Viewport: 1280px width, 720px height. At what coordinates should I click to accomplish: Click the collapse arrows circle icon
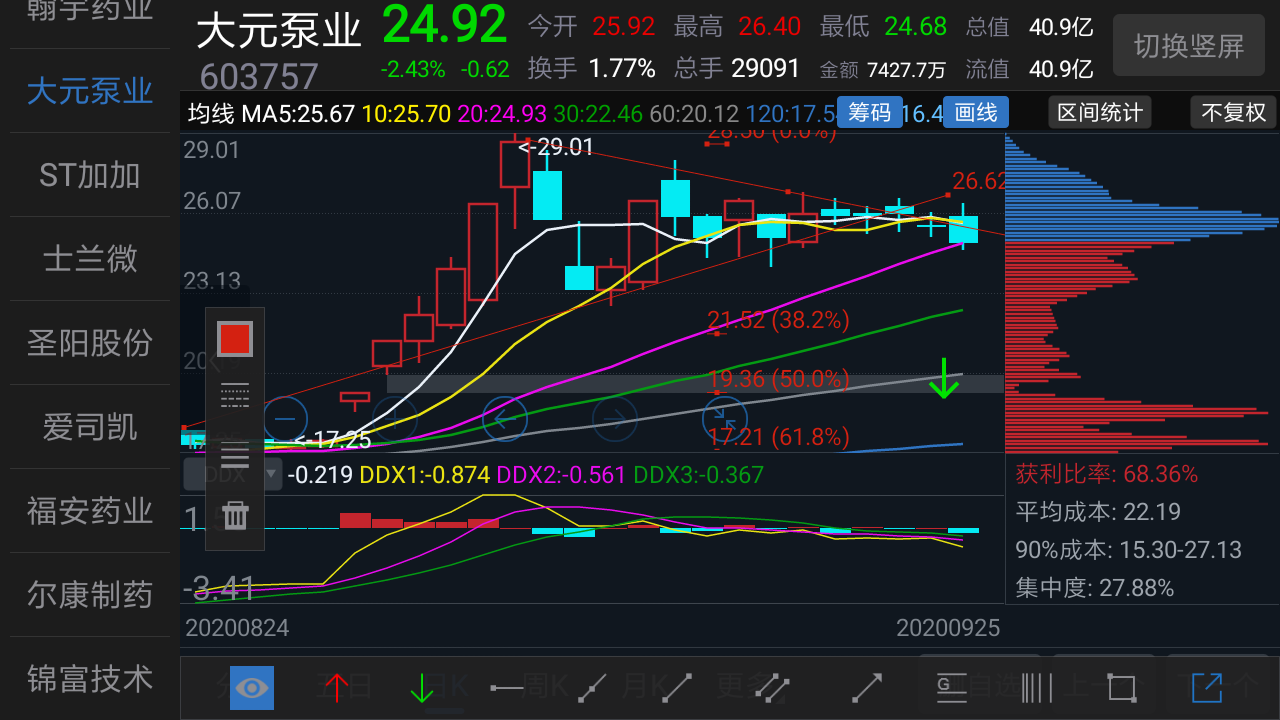click(725, 419)
